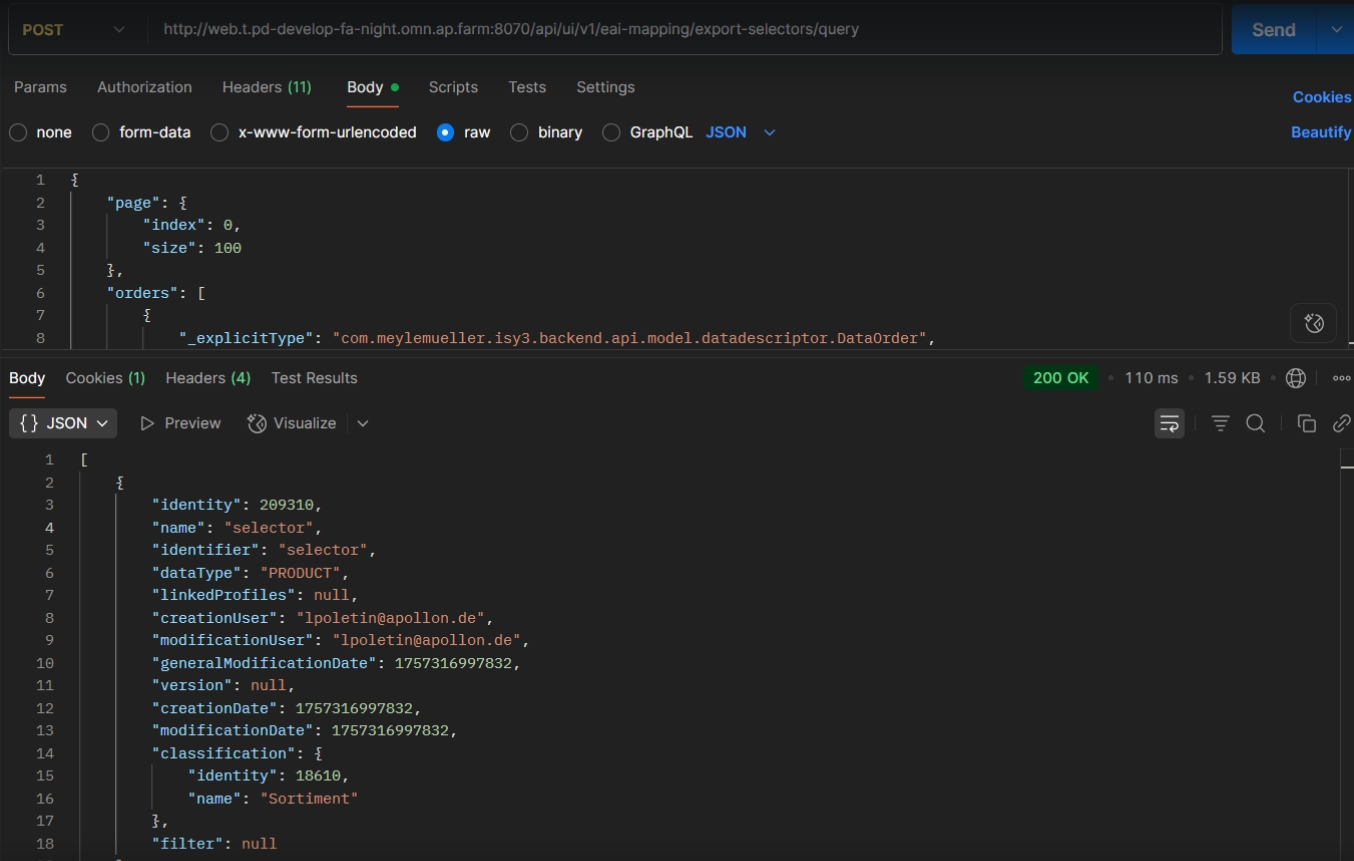Image resolution: width=1354 pixels, height=861 pixels.
Task: Open the POST method dropdown
Action: [x=74, y=30]
